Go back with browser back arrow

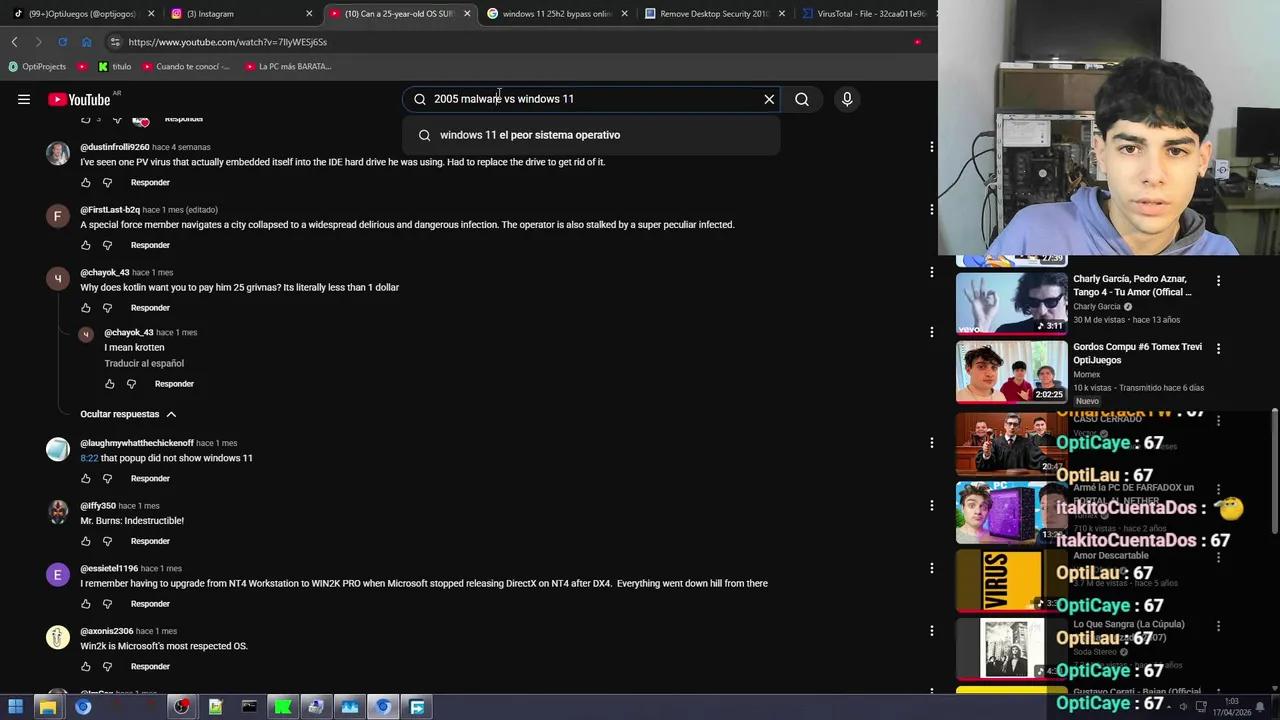(14, 42)
